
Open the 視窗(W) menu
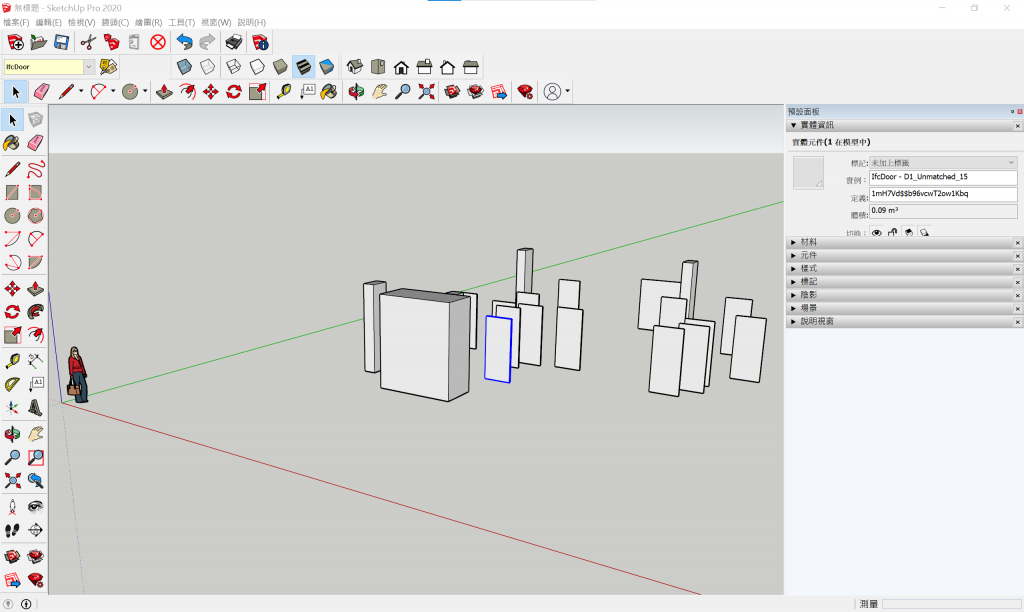tap(216, 22)
